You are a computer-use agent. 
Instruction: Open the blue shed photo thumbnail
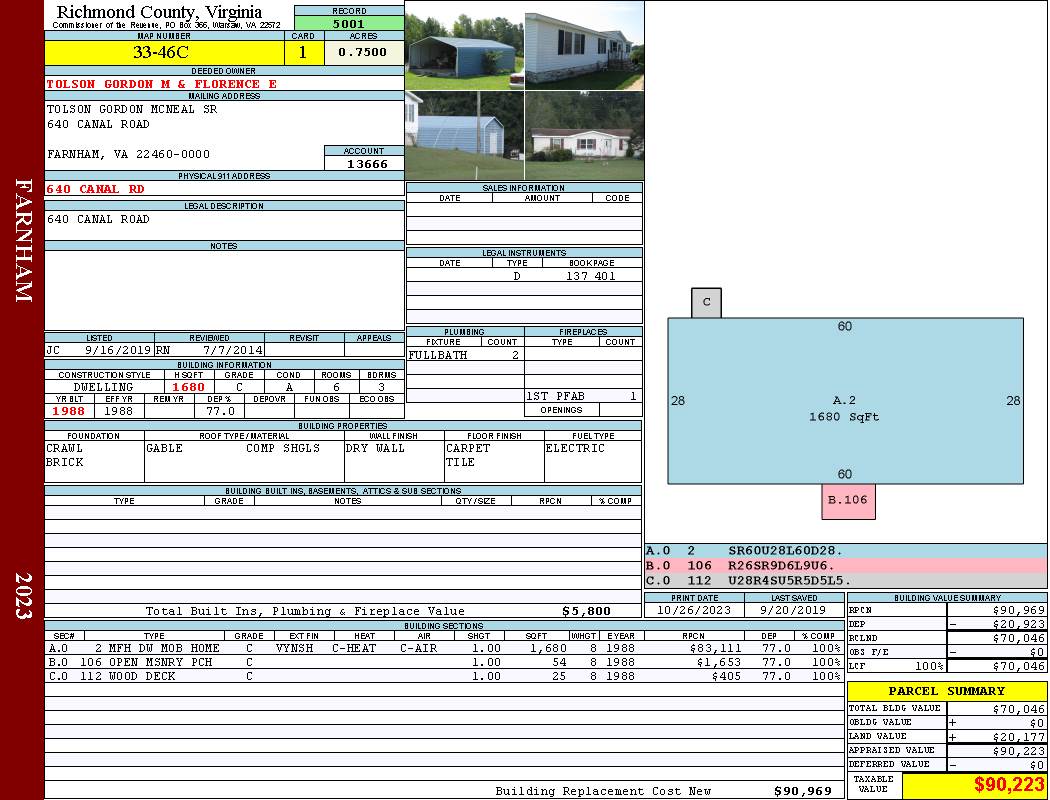[465, 135]
